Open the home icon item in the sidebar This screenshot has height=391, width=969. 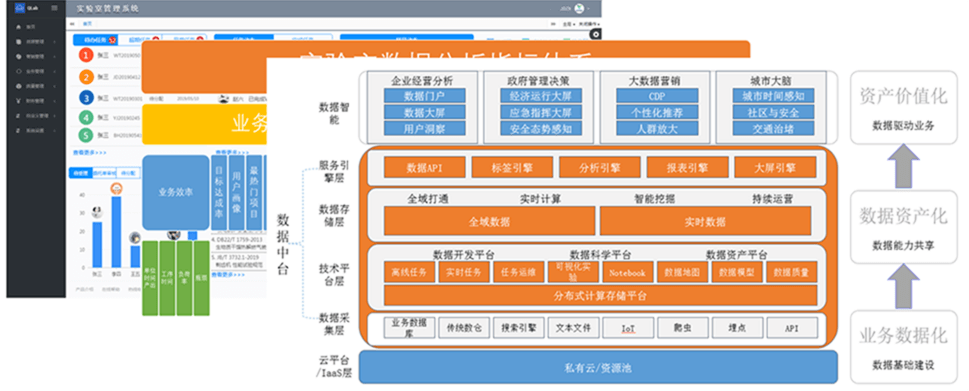coord(18,27)
